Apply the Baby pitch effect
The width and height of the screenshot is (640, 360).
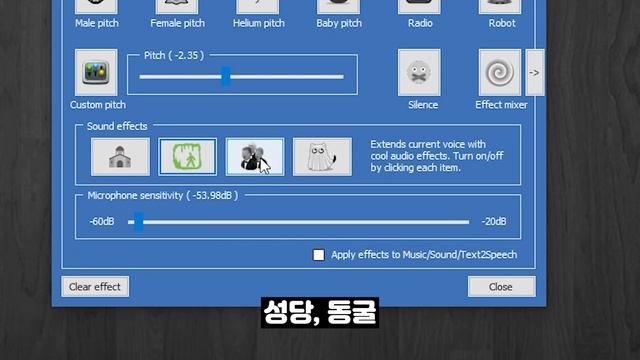click(x=339, y=6)
